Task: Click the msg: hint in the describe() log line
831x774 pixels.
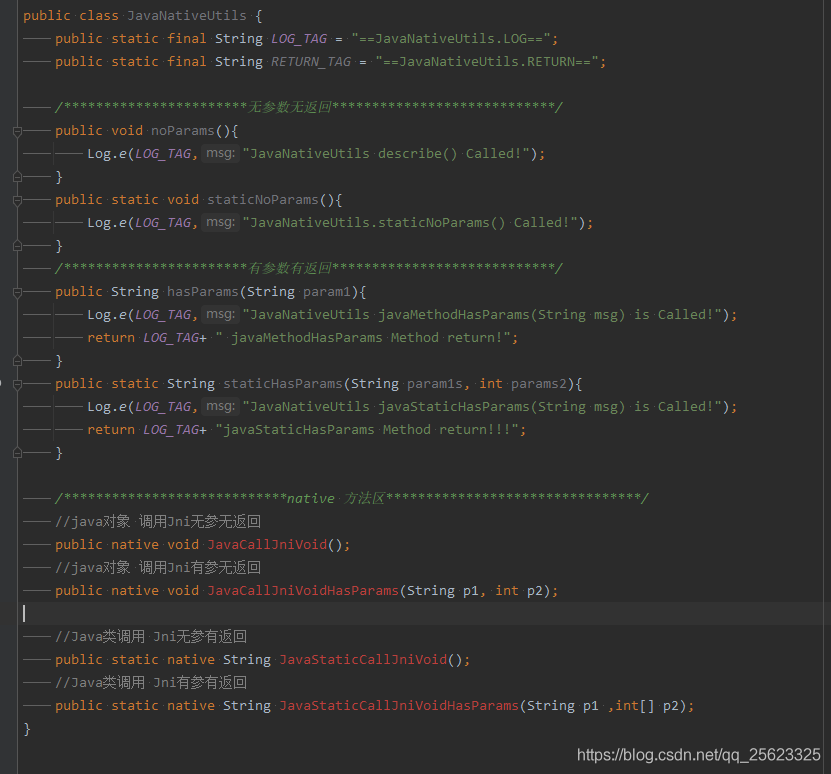Action: [220, 153]
